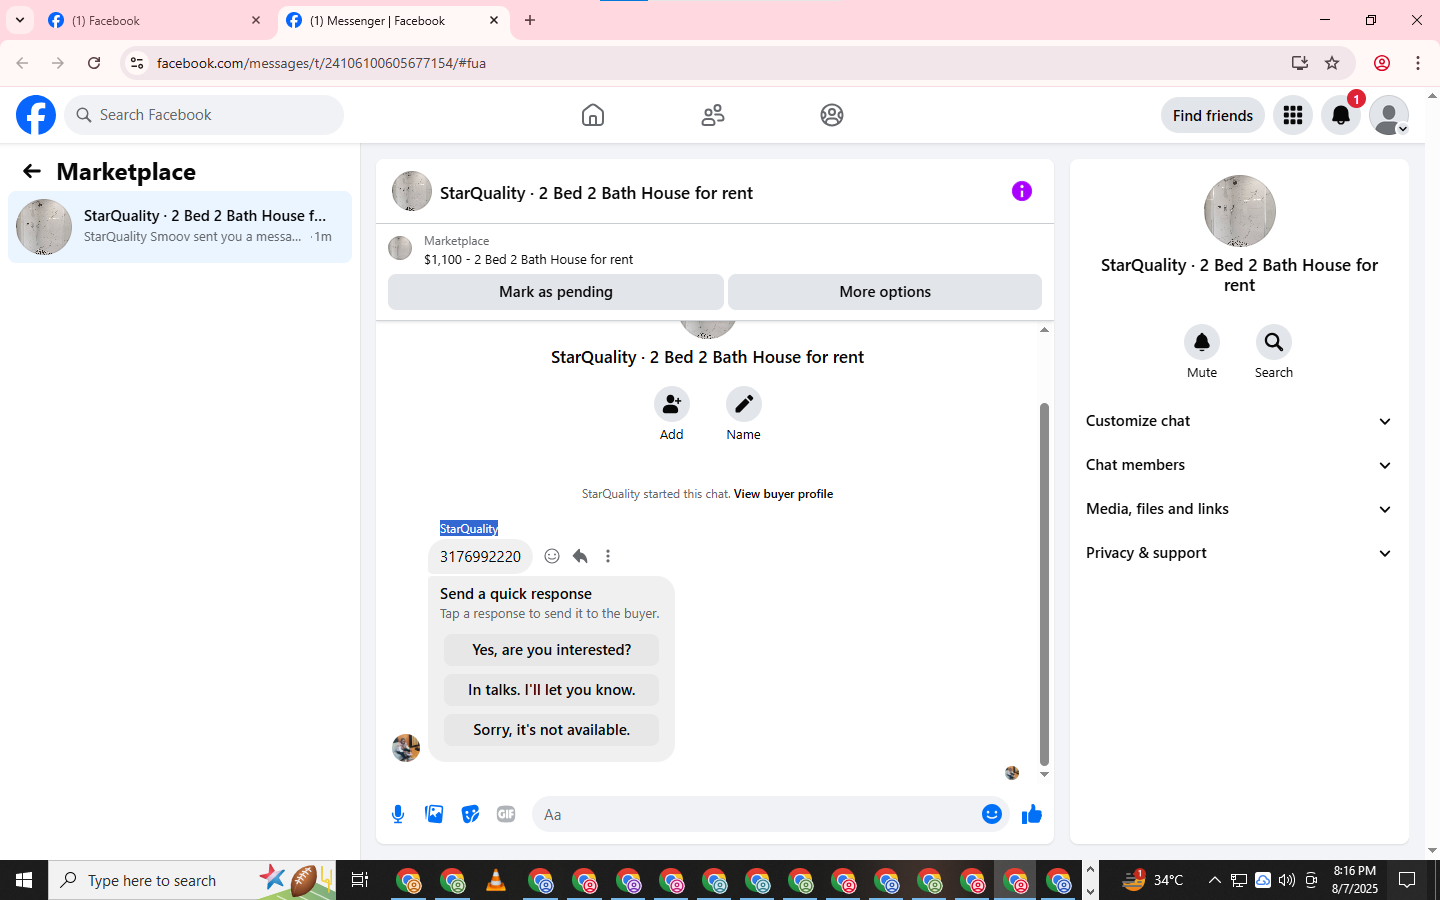
Task: Open the notifications bell icon
Action: tap(1341, 115)
